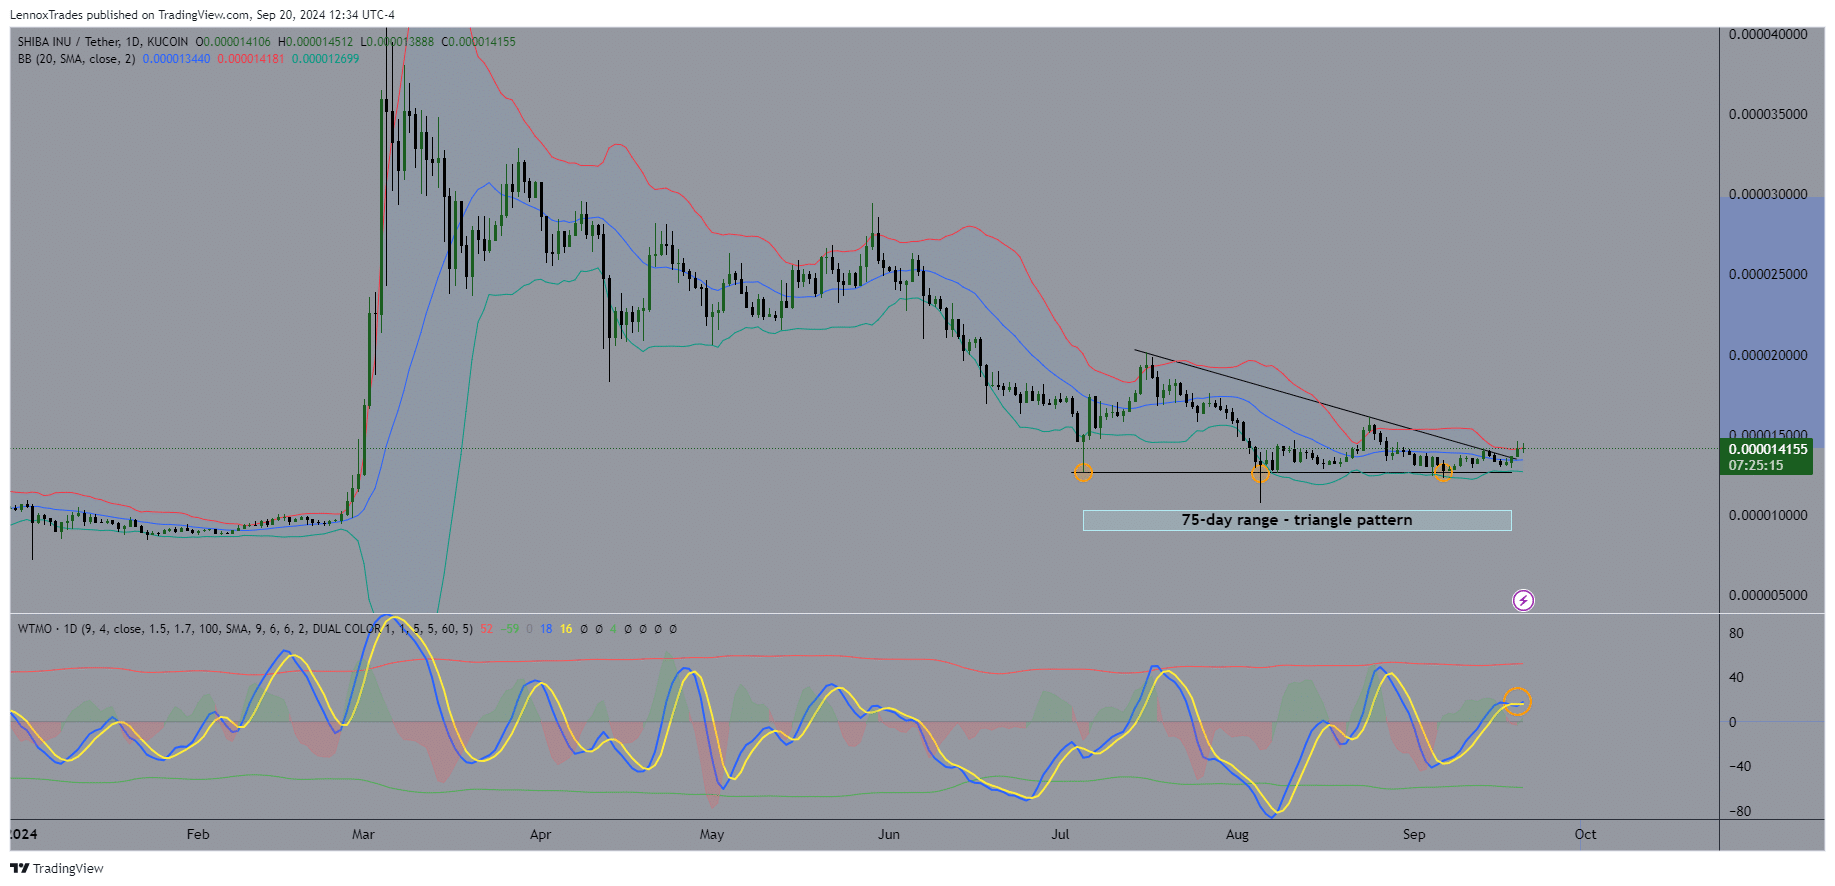Click the Oct label on time axis

click(x=1585, y=834)
